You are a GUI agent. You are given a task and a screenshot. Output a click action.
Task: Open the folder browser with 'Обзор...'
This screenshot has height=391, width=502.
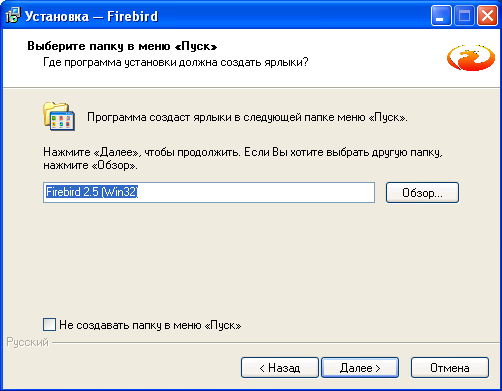pyautogui.click(x=422, y=192)
